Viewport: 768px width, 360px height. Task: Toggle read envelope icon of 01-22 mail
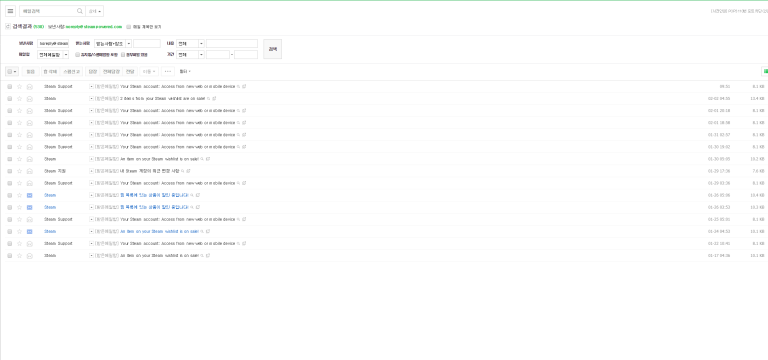point(29,243)
